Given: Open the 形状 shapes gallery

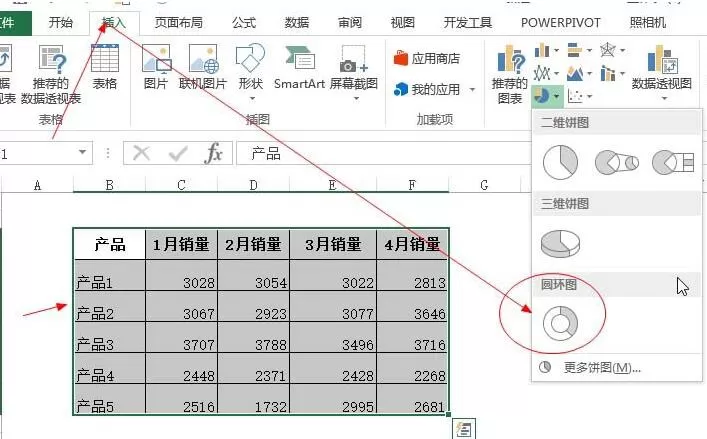Looking at the screenshot, I should click(251, 72).
